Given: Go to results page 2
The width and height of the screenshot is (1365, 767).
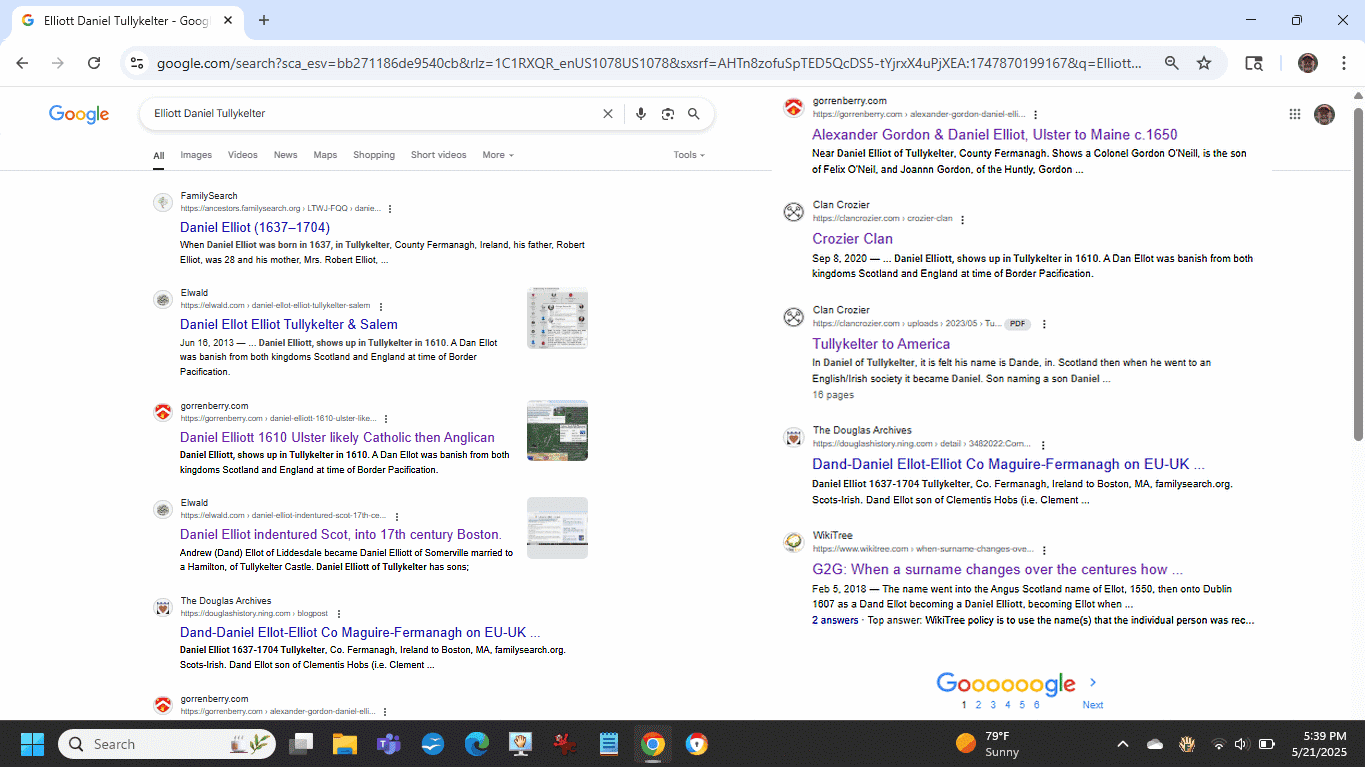Looking at the screenshot, I should [x=978, y=705].
